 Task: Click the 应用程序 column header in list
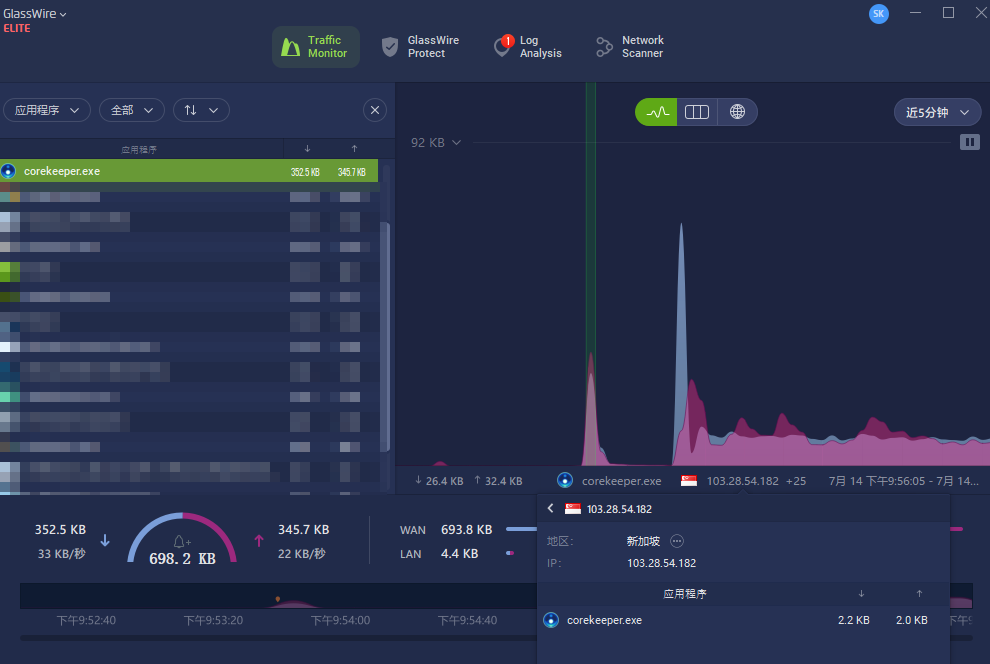(139, 150)
